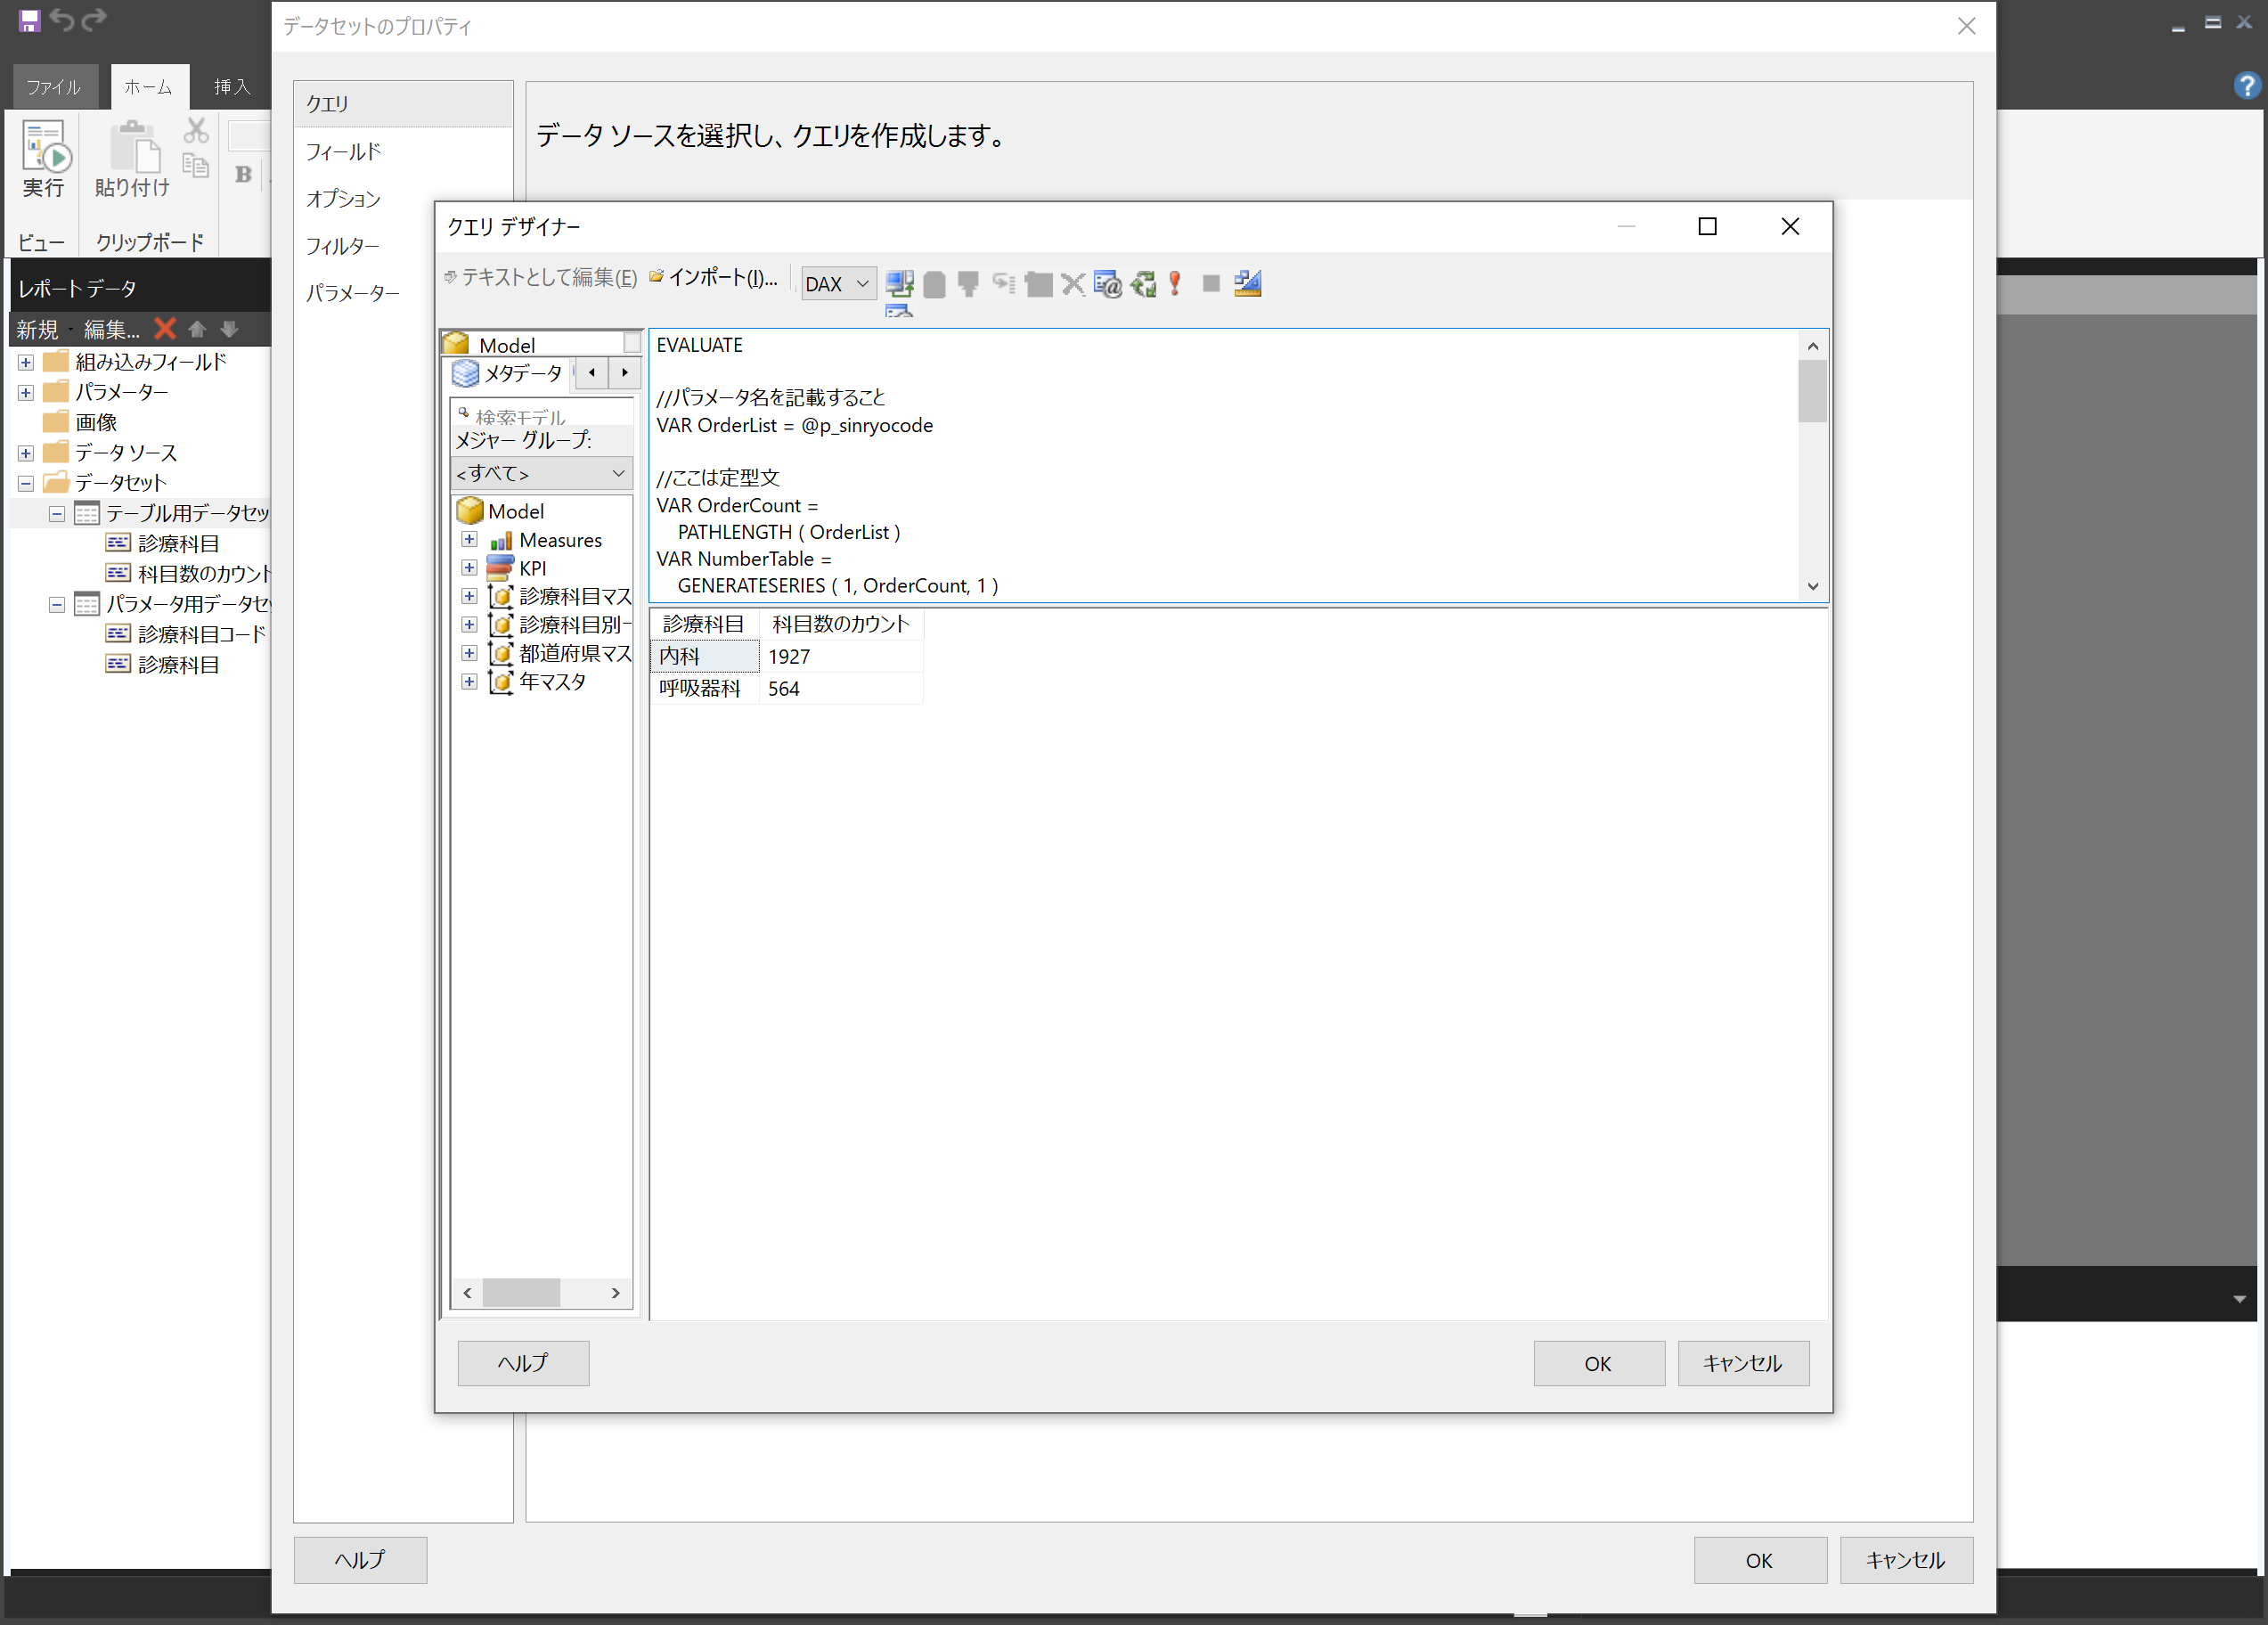Expand the KPI node in the Model tree

click(470, 567)
